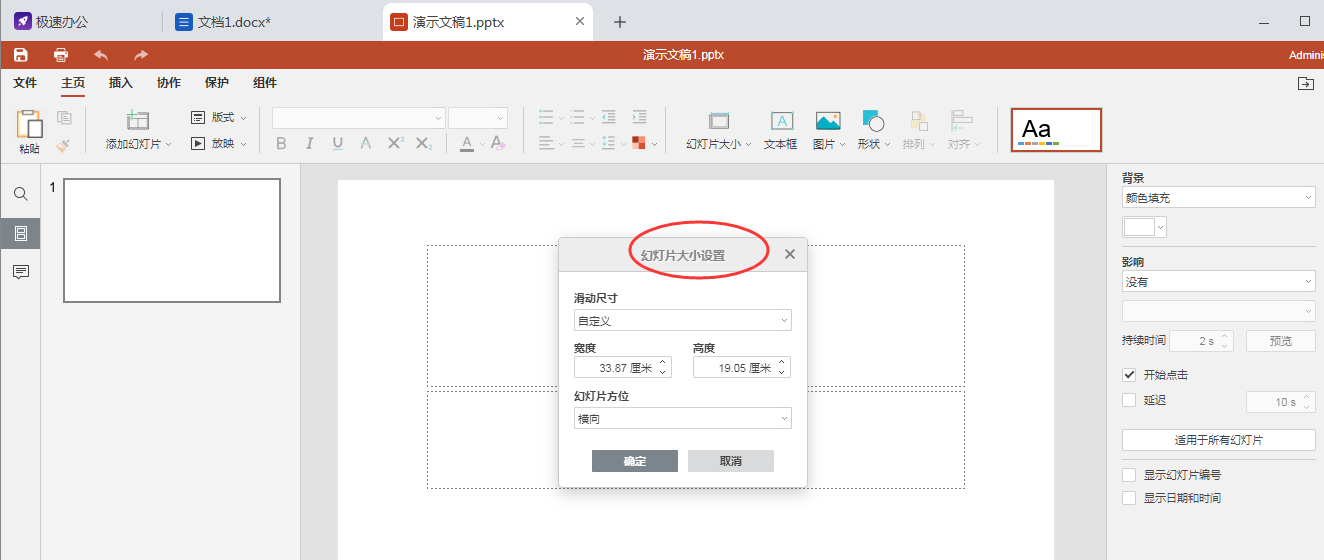Open the 背景 dropdown showing 颜色填充
Viewport: 1324px width, 560px height.
point(1218,198)
